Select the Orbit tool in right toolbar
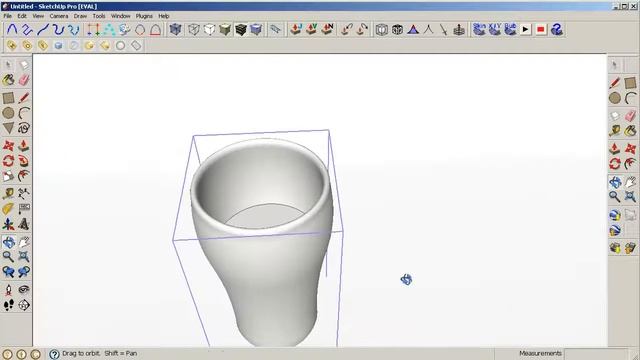Viewport: 640px width, 360px height. point(615,182)
